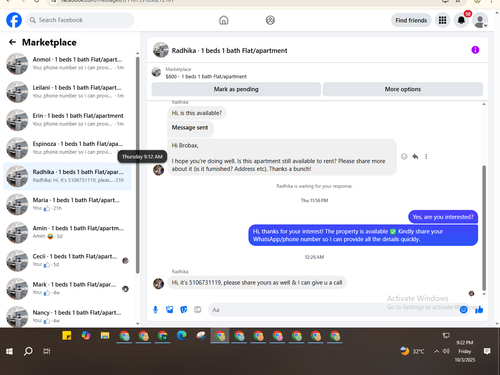Open Windows taskbar search
This screenshot has width=500, height=375.
(28, 351)
